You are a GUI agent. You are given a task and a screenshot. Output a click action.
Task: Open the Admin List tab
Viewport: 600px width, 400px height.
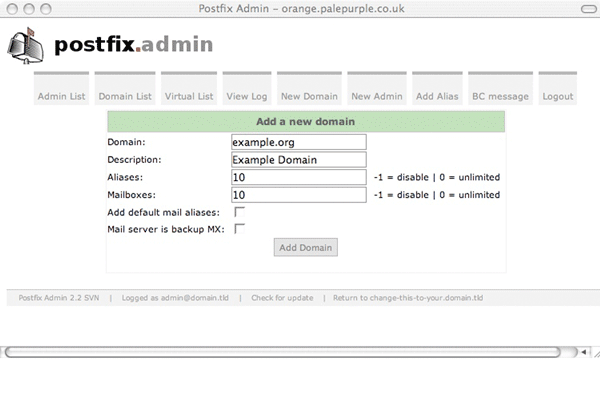coord(60,96)
